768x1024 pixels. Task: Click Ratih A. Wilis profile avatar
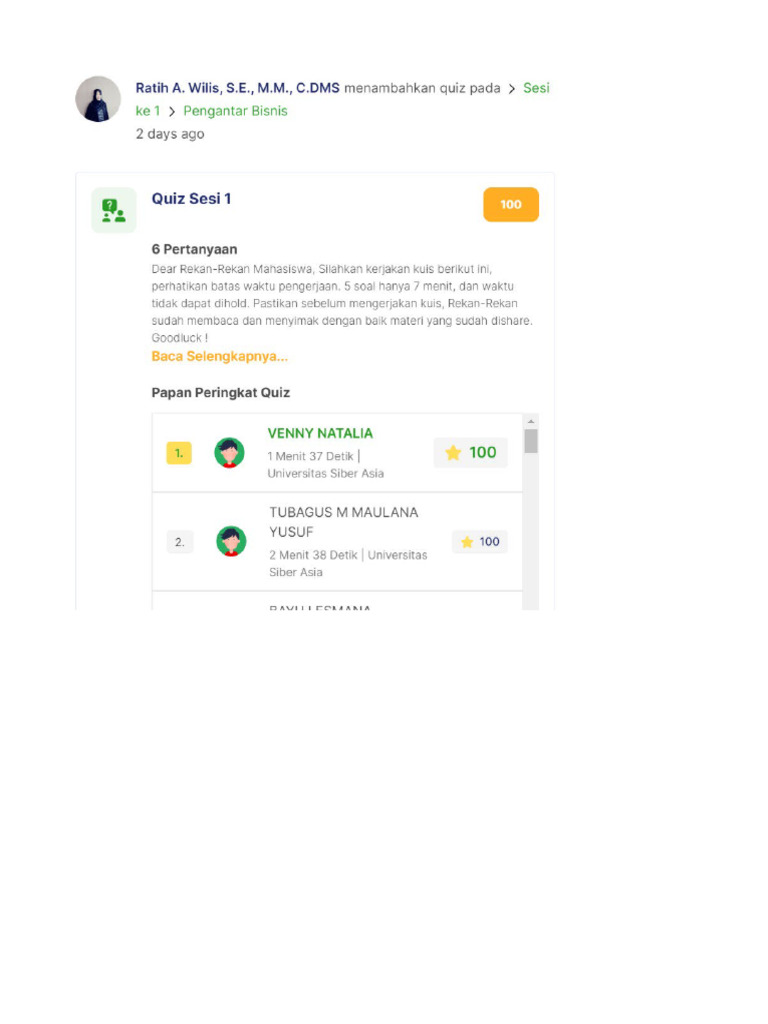point(98,99)
